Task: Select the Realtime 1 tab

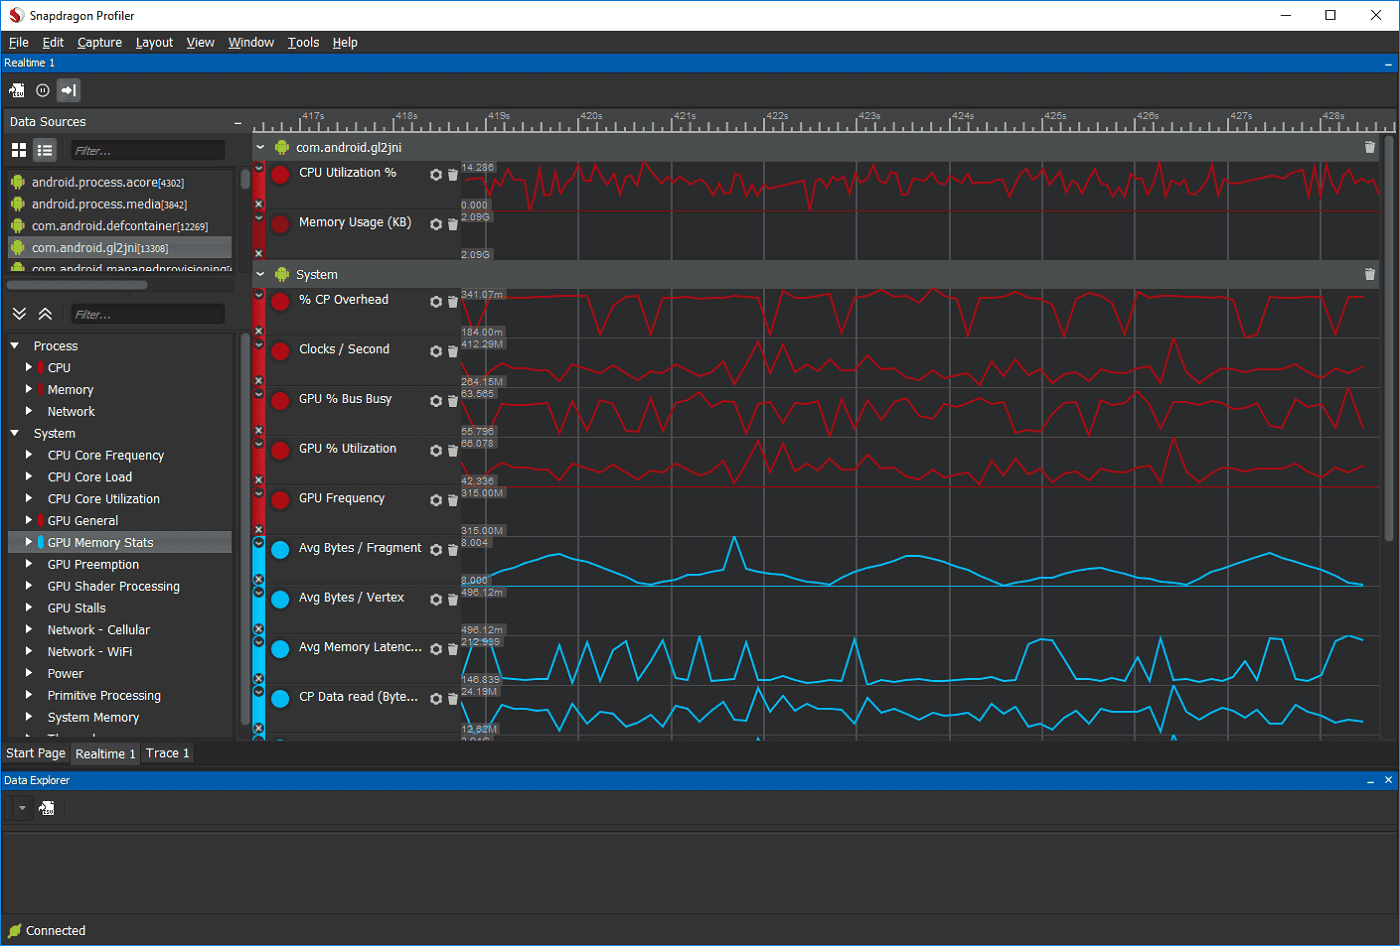Action: [105, 754]
